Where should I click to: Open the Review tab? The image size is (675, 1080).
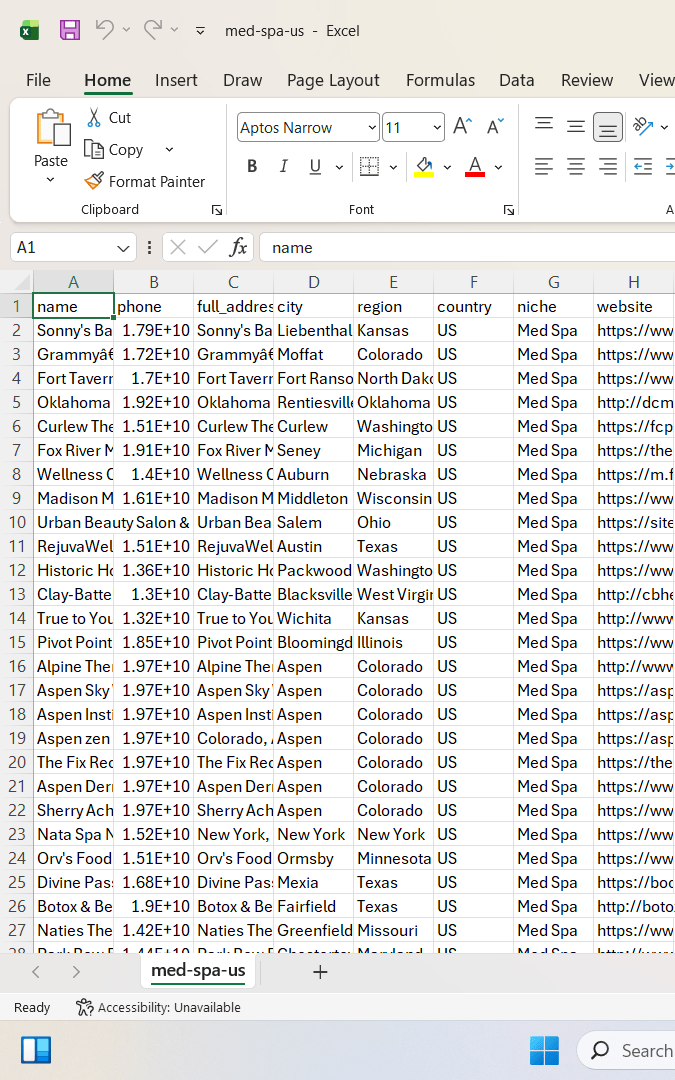click(x=587, y=81)
